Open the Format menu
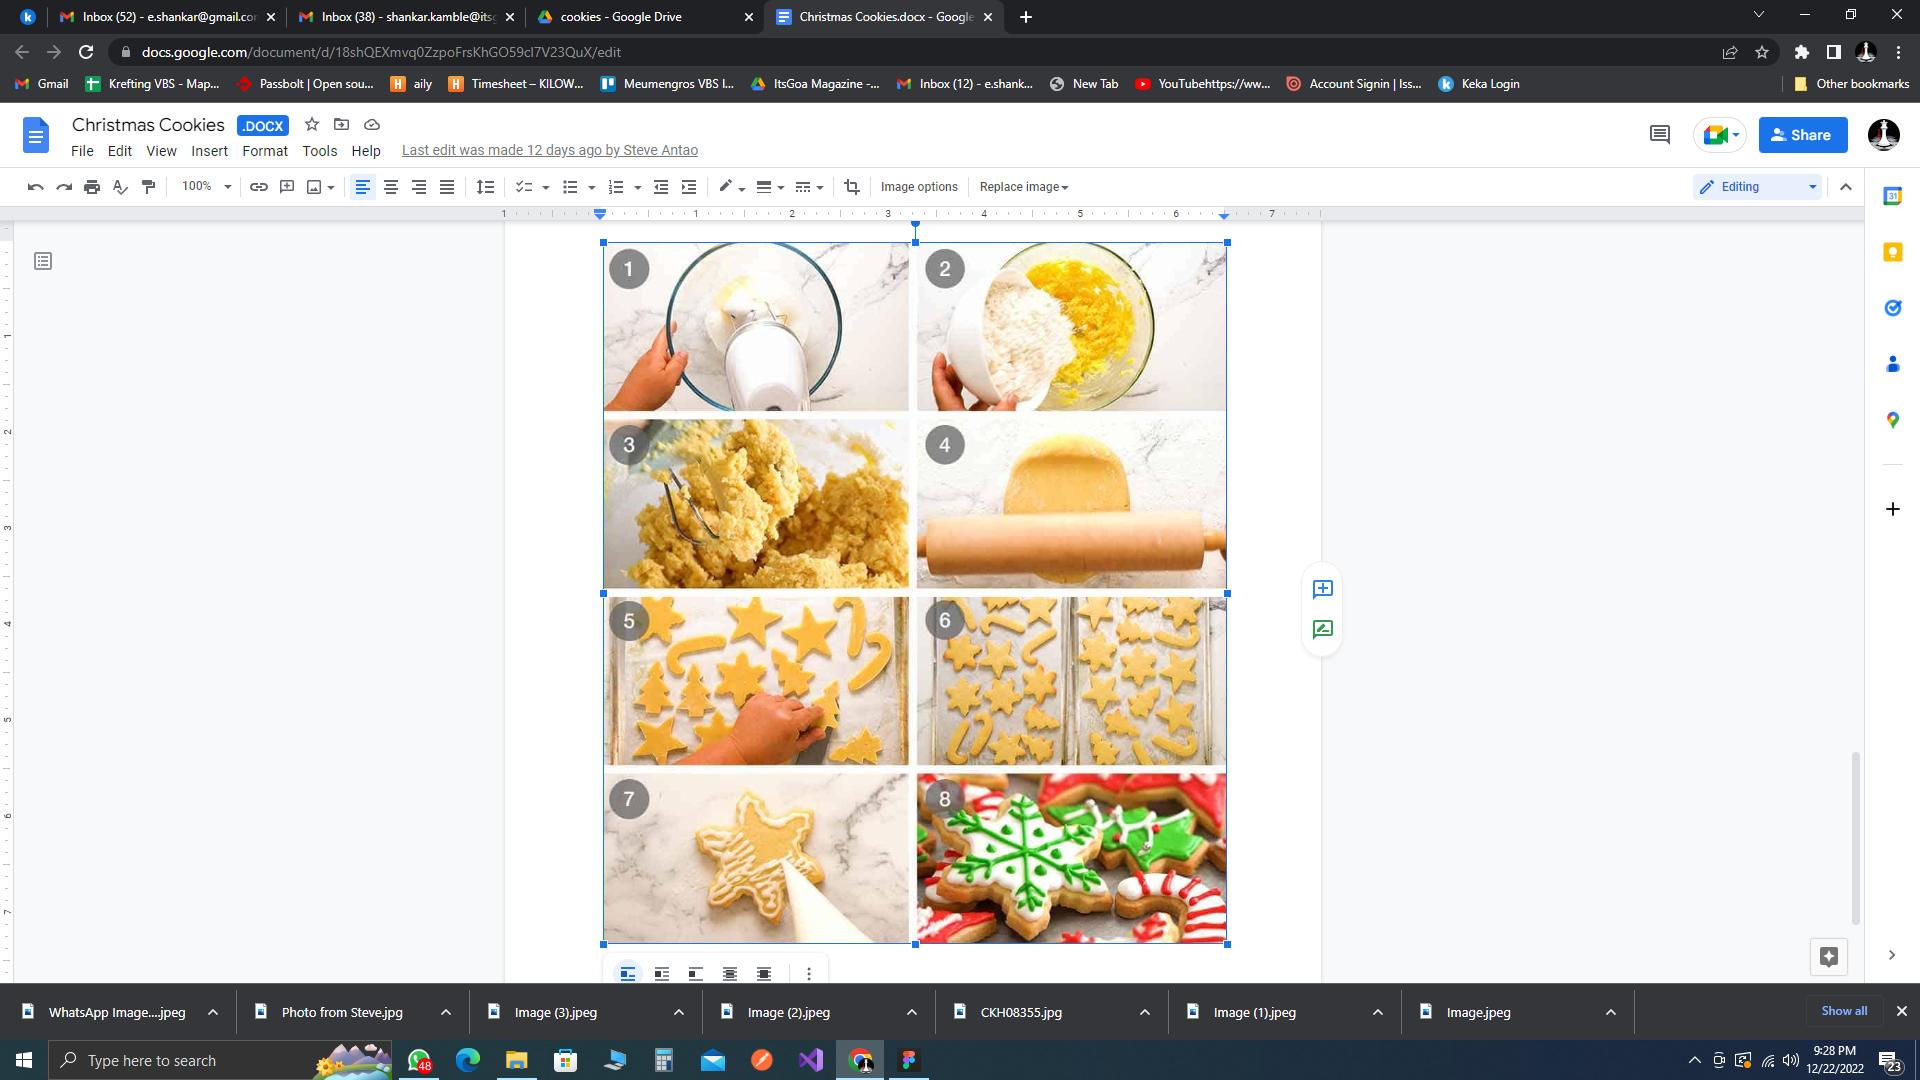Image resolution: width=1920 pixels, height=1080 pixels. [x=264, y=151]
